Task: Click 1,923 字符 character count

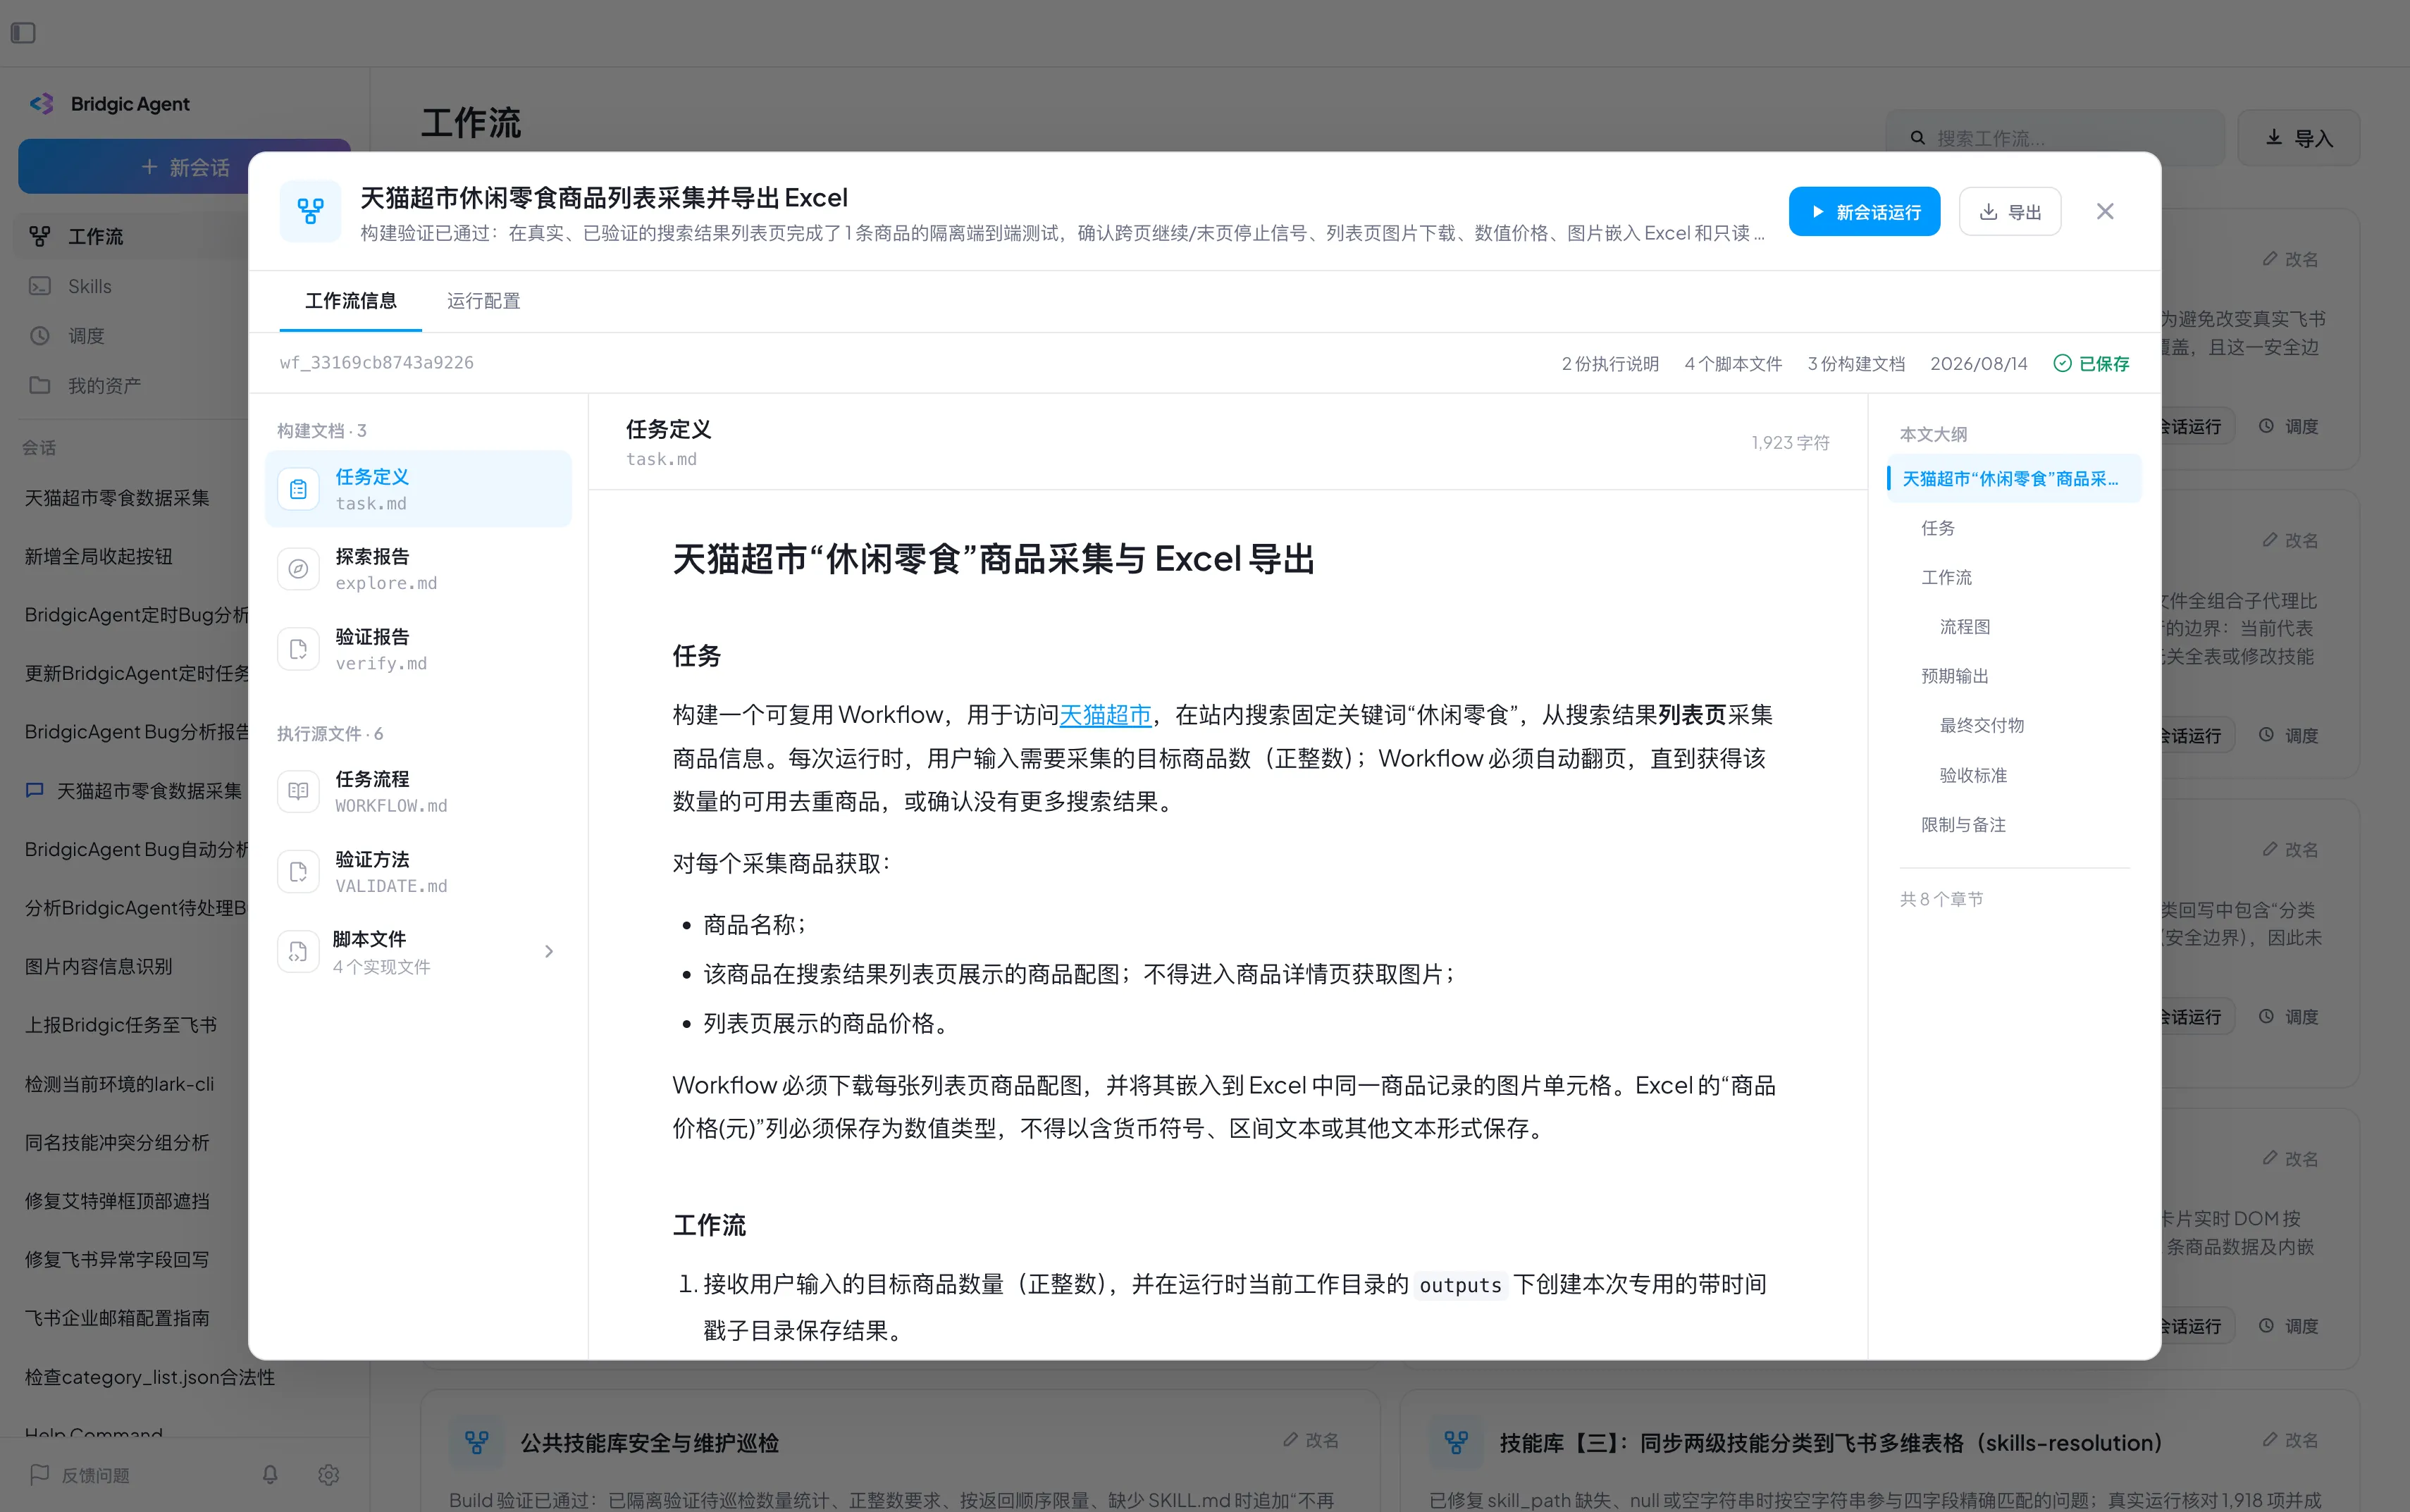Action: (1790, 442)
